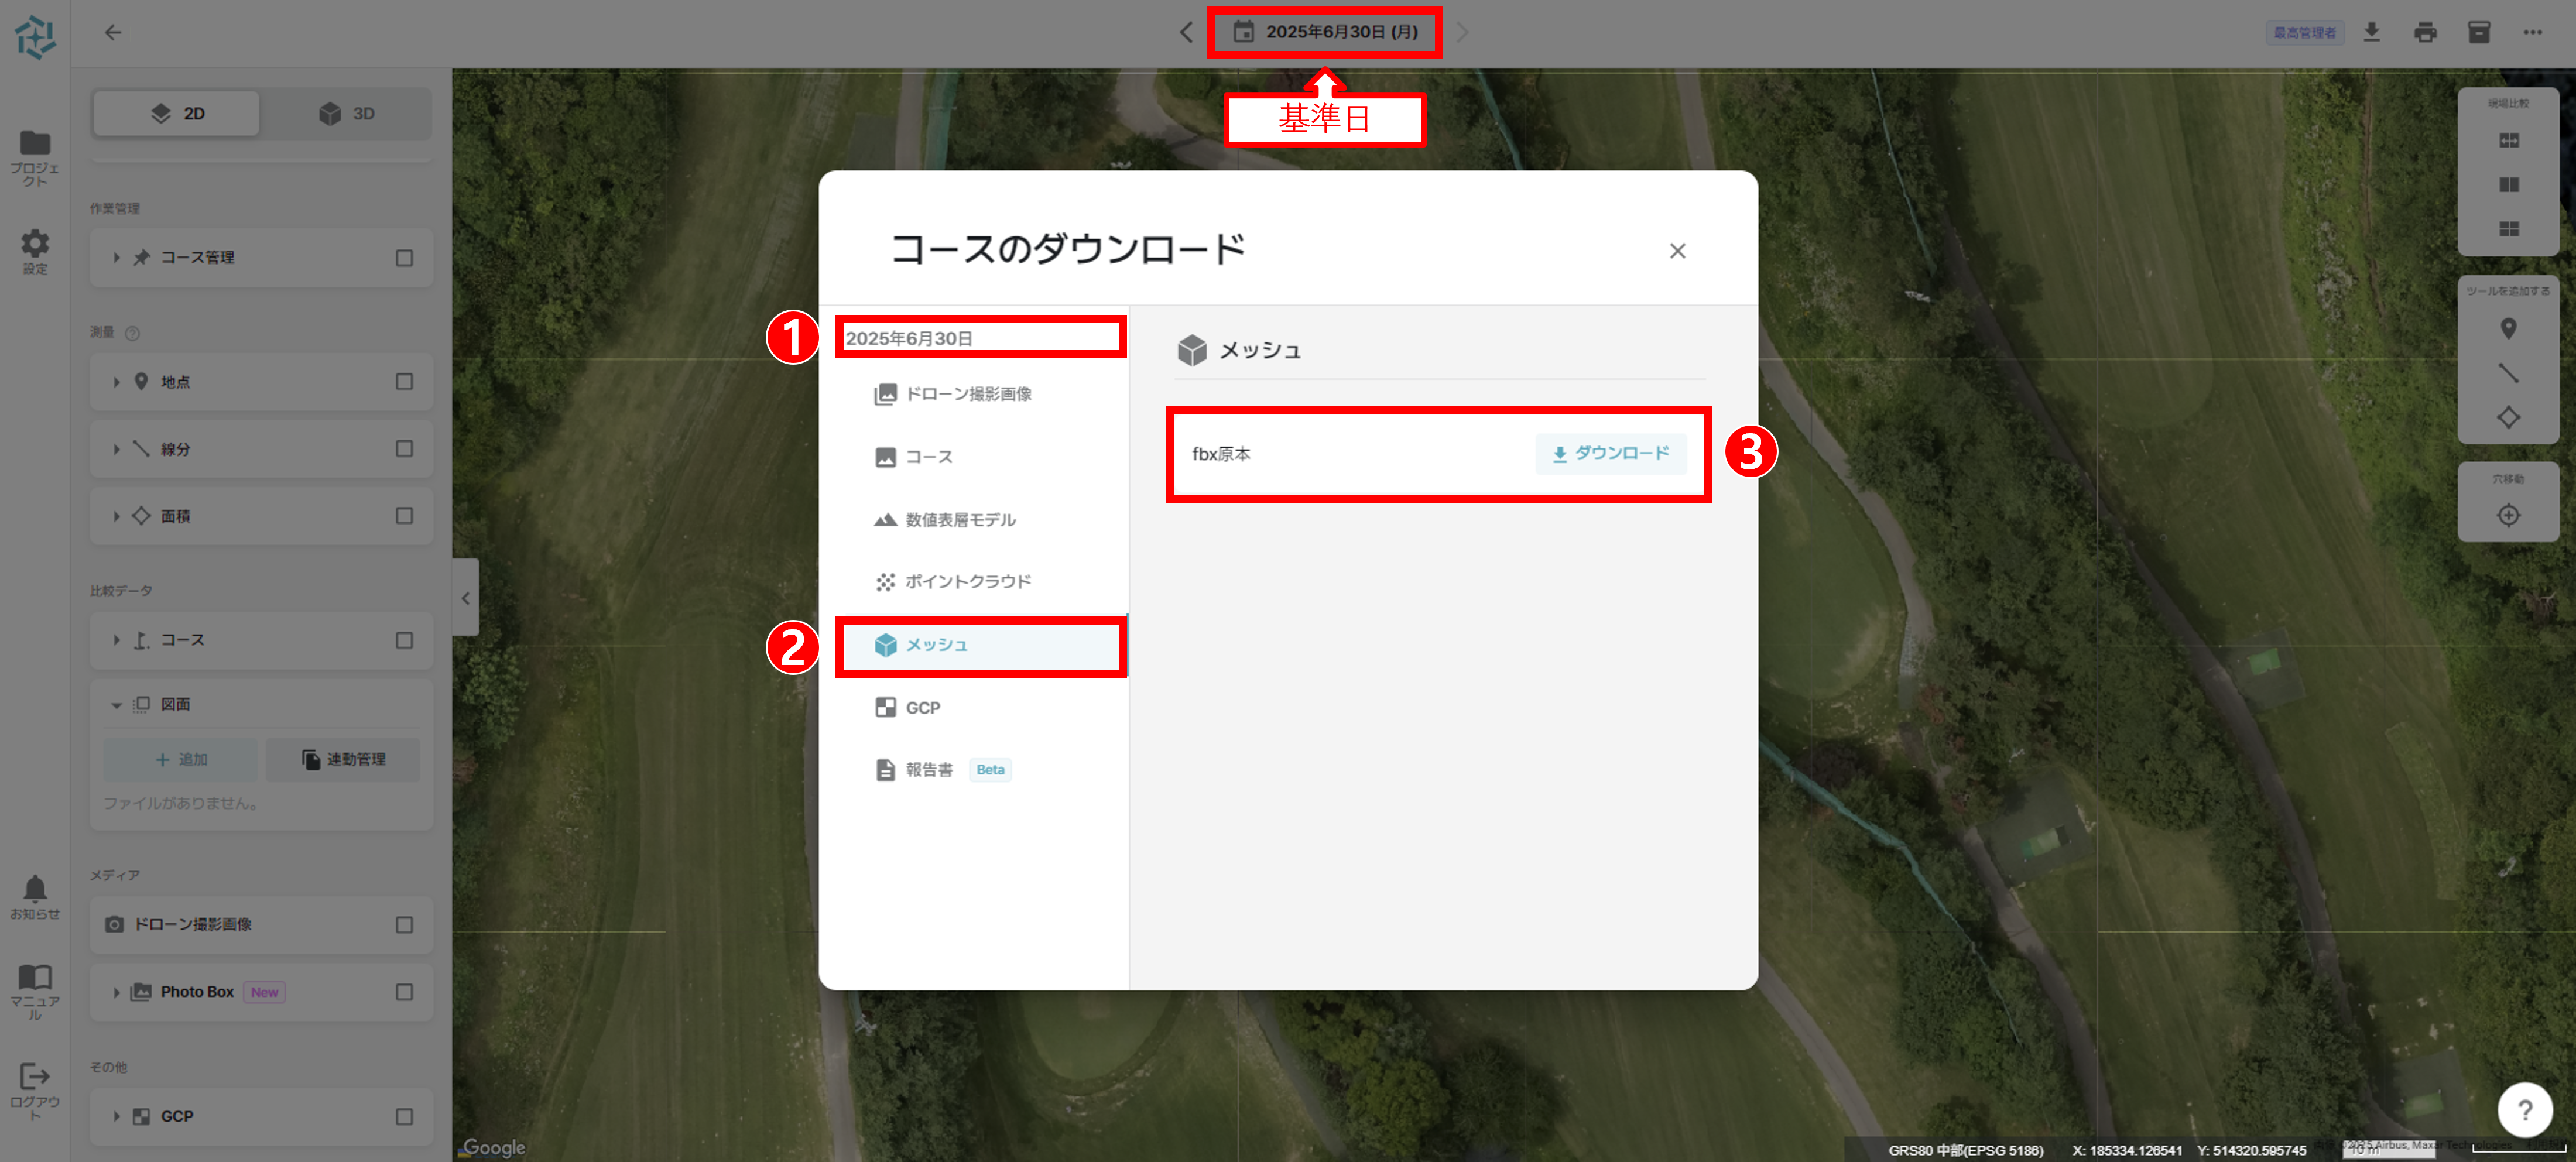Click the download icon in top toolbar
Image resolution: width=2576 pixels, height=1162 pixels.
(2371, 32)
